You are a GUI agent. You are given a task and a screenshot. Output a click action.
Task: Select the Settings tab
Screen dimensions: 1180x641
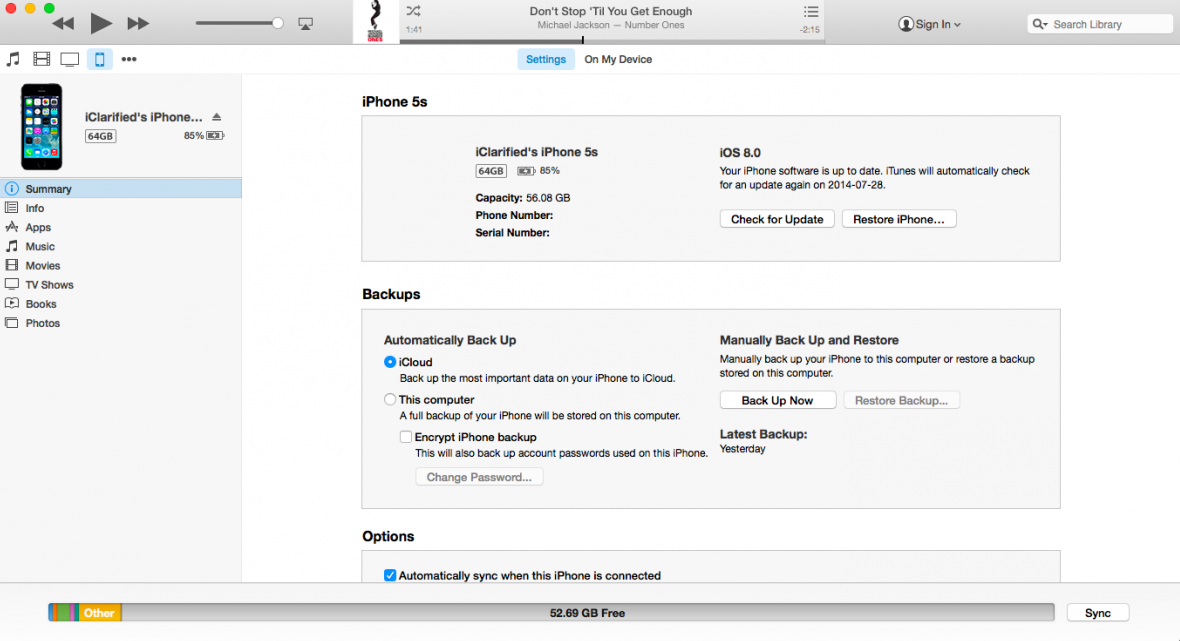click(546, 59)
